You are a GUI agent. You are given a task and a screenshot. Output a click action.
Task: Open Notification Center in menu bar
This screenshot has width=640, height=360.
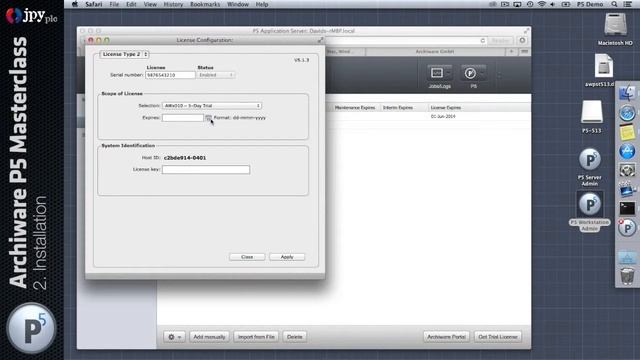[x=628, y=4]
